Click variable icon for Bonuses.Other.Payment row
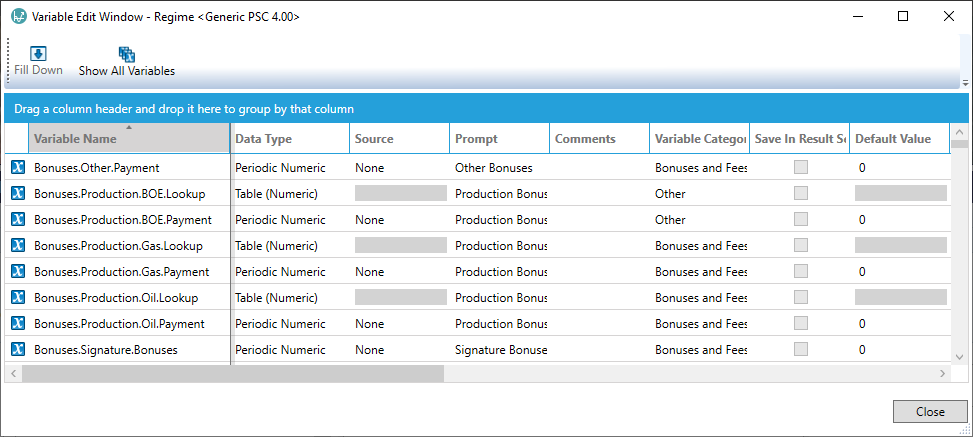973x437 pixels. [18, 168]
